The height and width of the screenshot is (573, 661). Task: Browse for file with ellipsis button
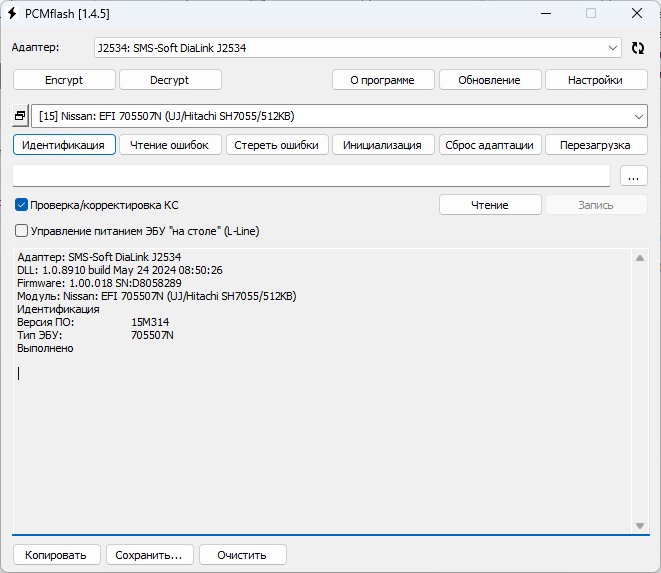(x=634, y=176)
